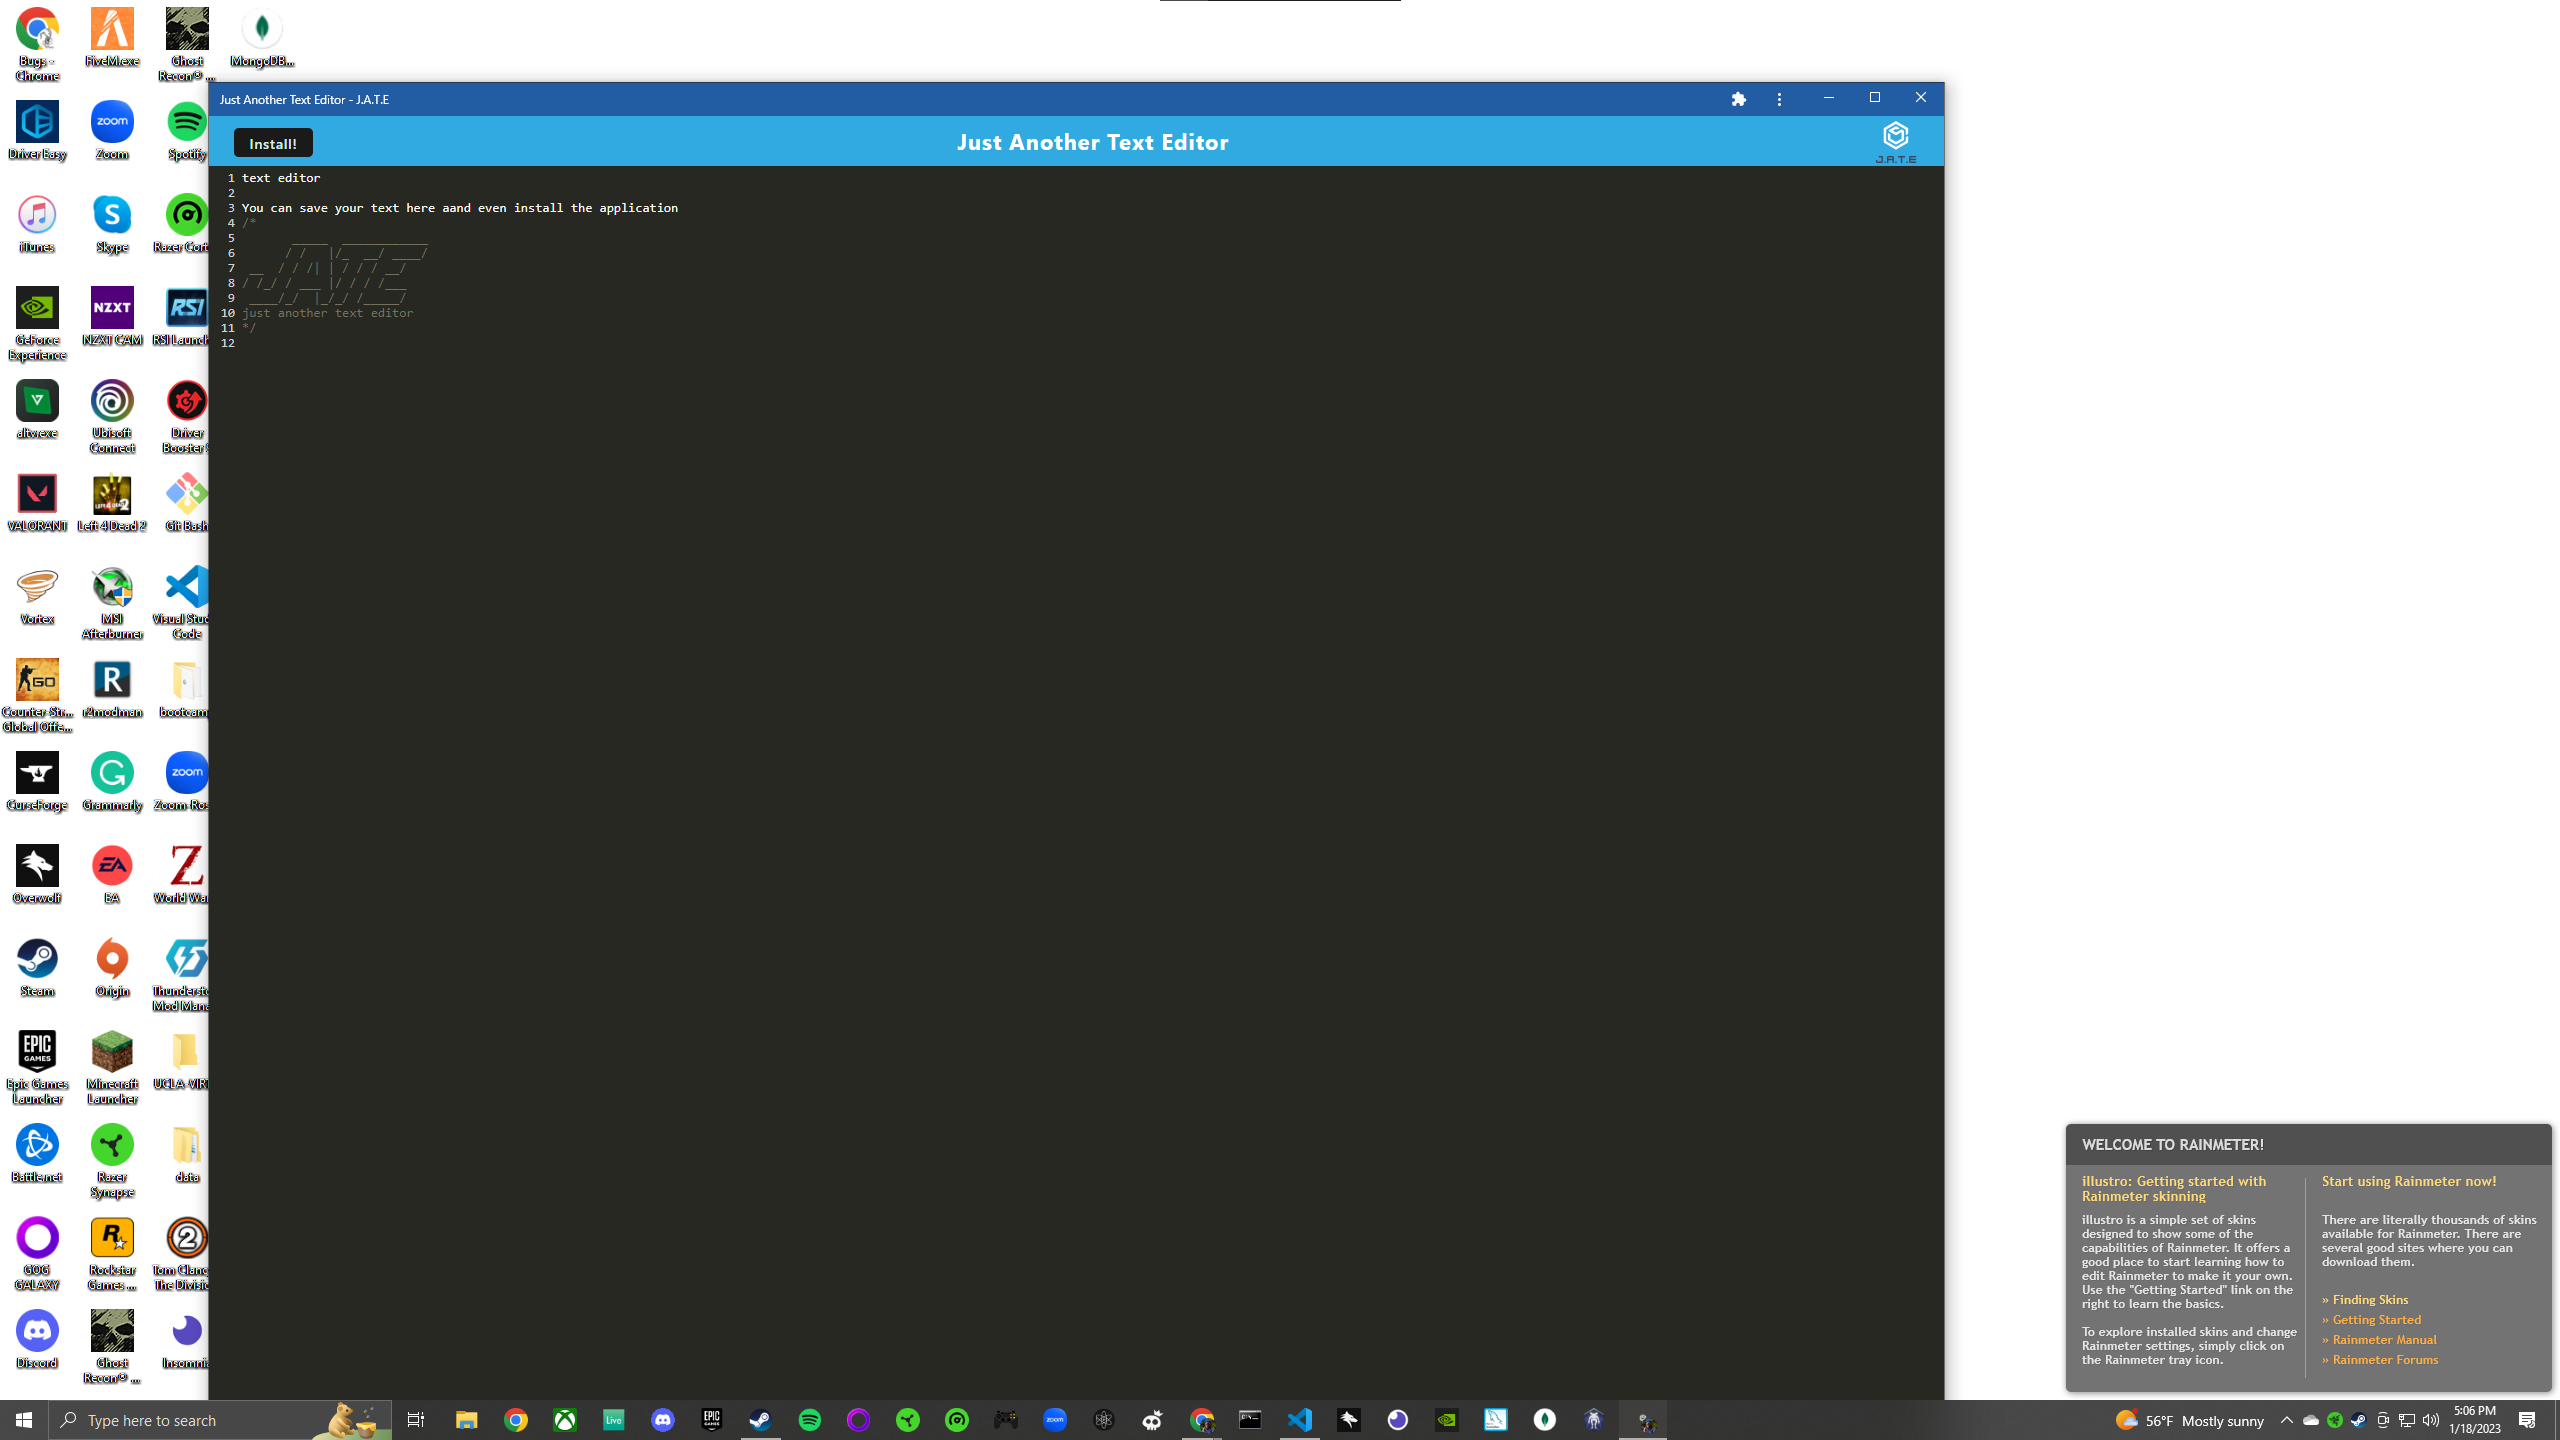Open the three-dot menu in J.A.T.E titlebar

1779,99
